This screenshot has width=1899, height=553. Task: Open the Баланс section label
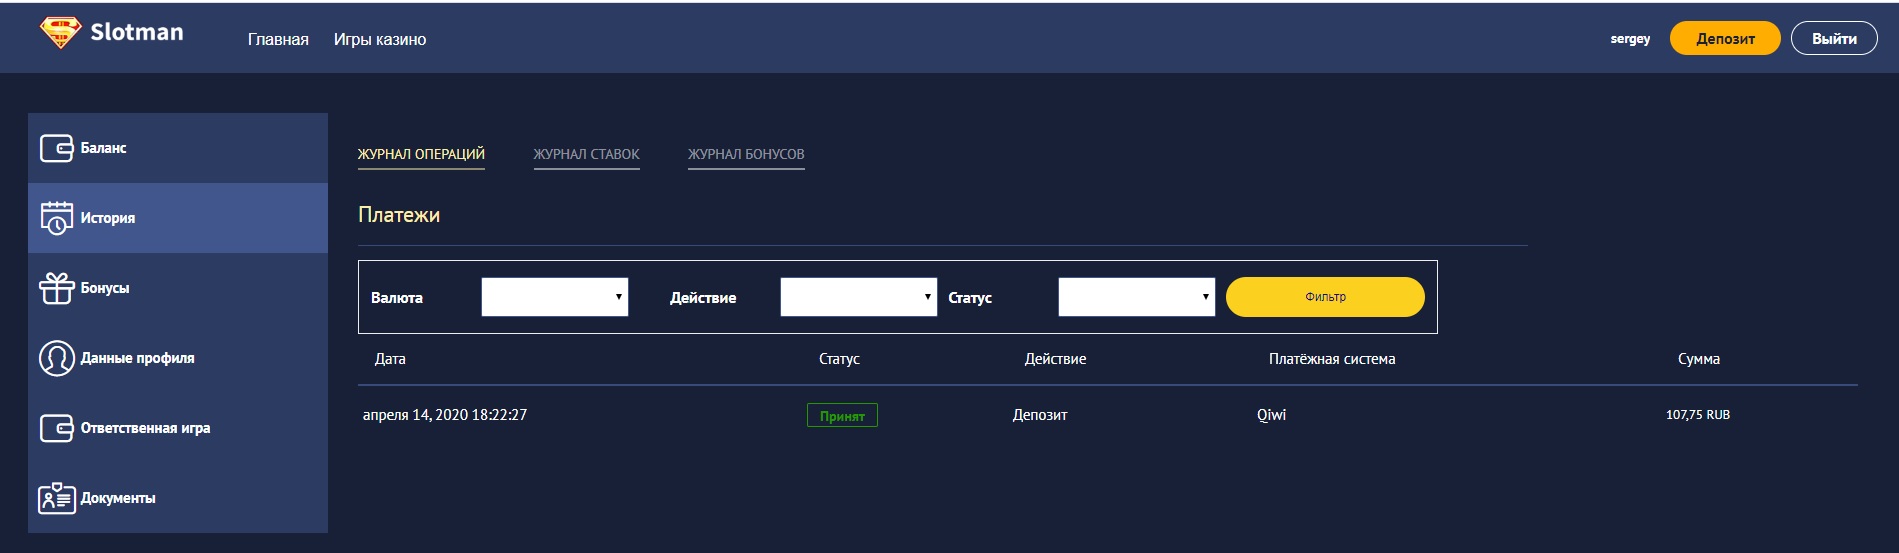pyautogui.click(x=103, y=148)
